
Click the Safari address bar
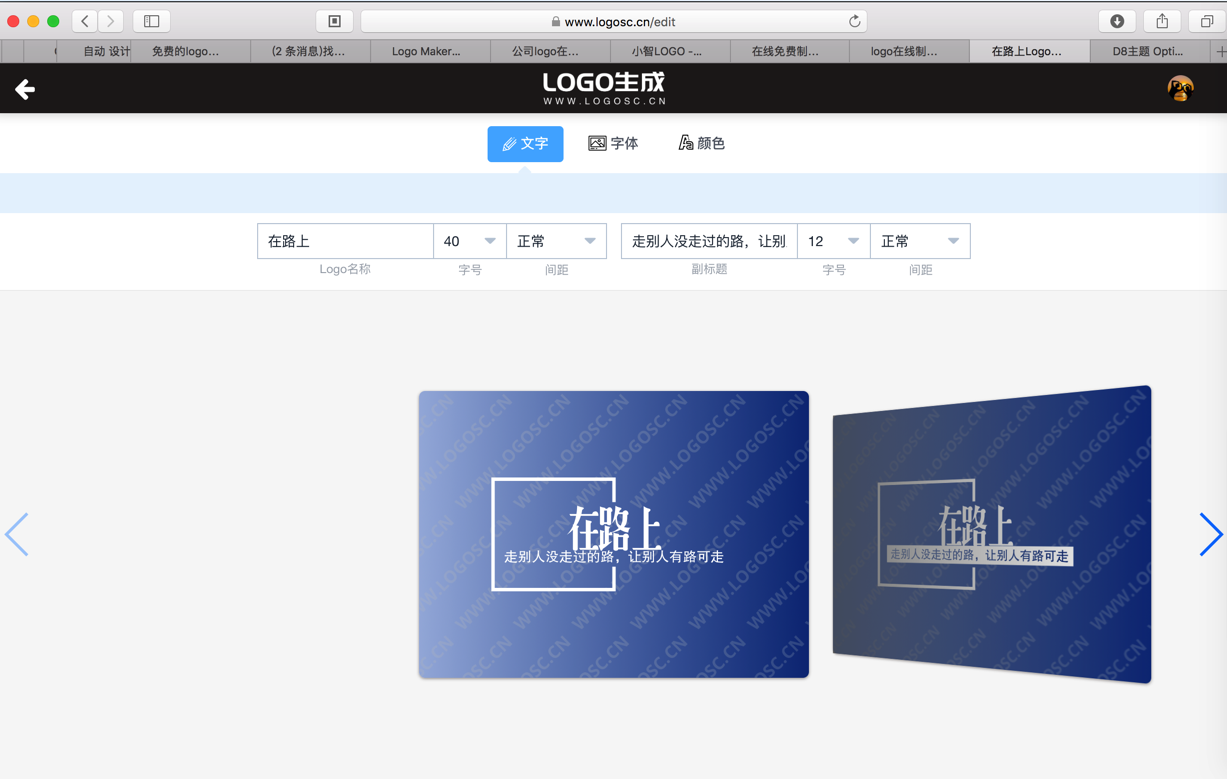[x=613, y=21]
